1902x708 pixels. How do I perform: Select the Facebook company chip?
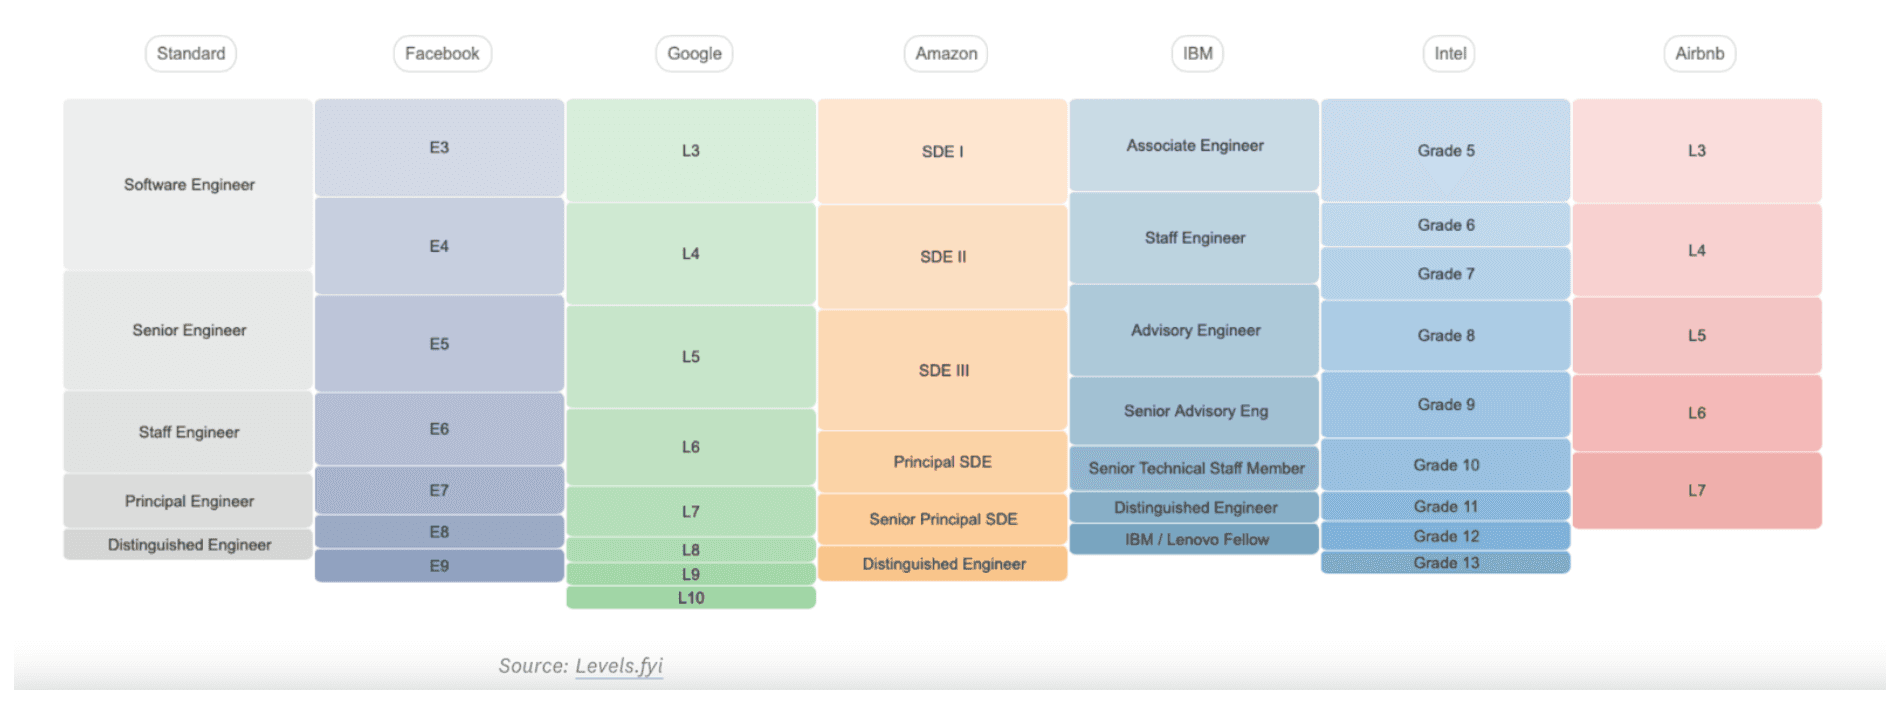pyautogui.click(x=442, y=54)
